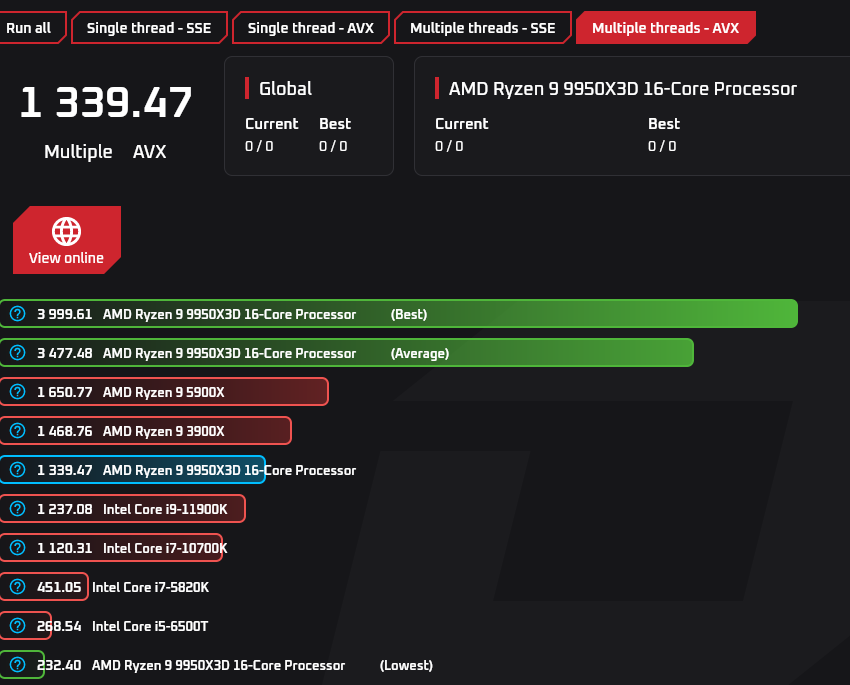850x685 pixels.
Task: Click the (Average) label on second bar
Action: [420, 353]
